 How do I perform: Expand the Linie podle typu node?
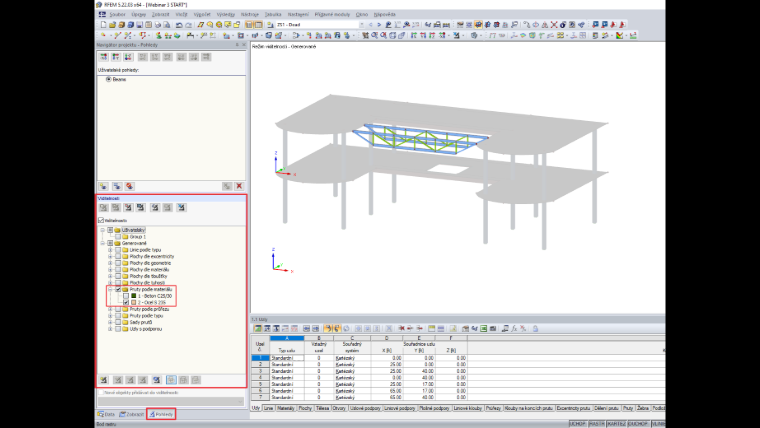110,250
